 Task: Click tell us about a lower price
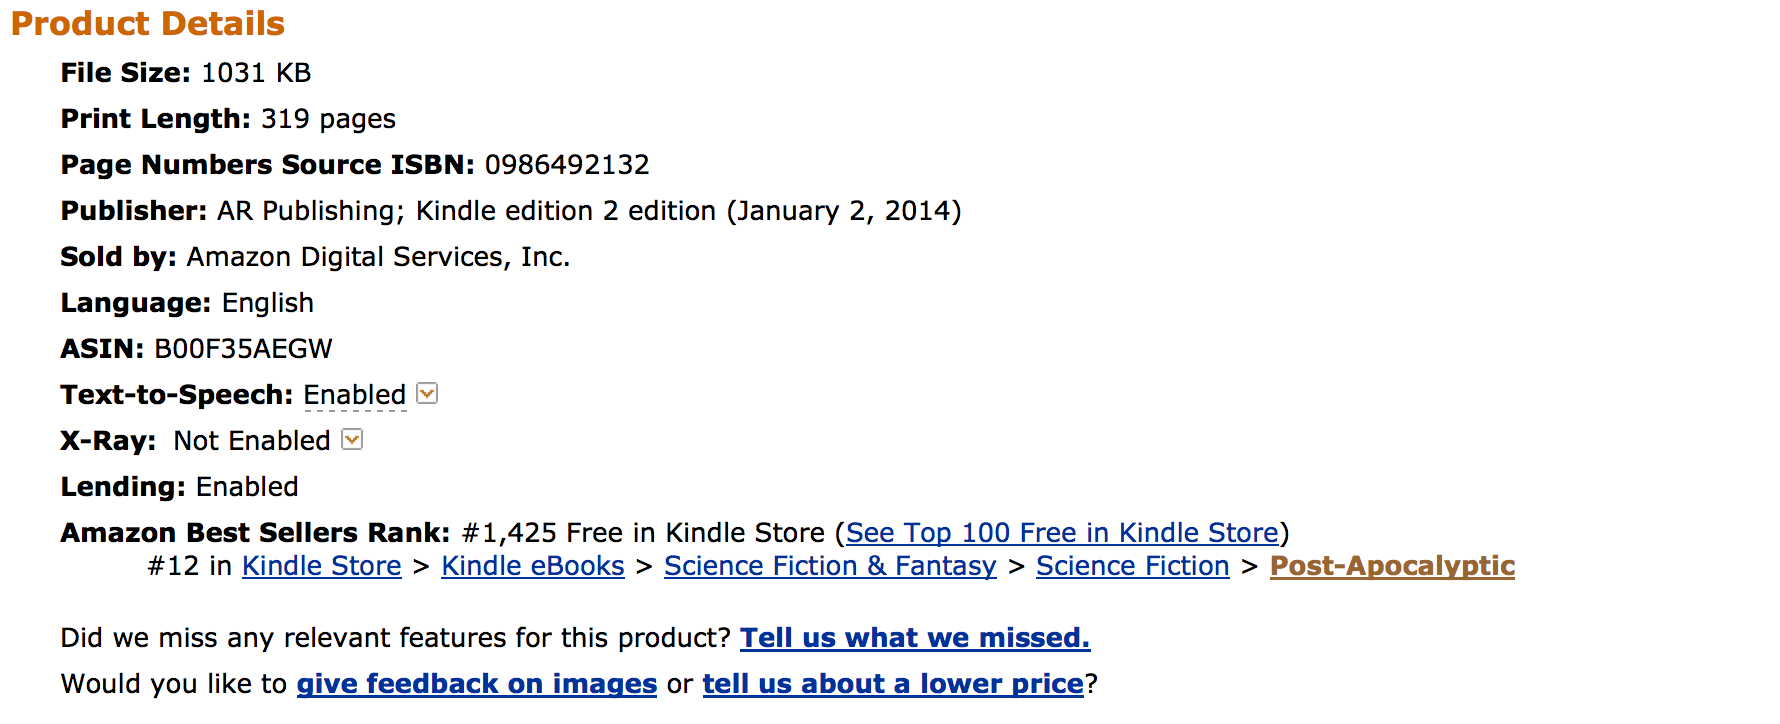[x=893, y=684]
